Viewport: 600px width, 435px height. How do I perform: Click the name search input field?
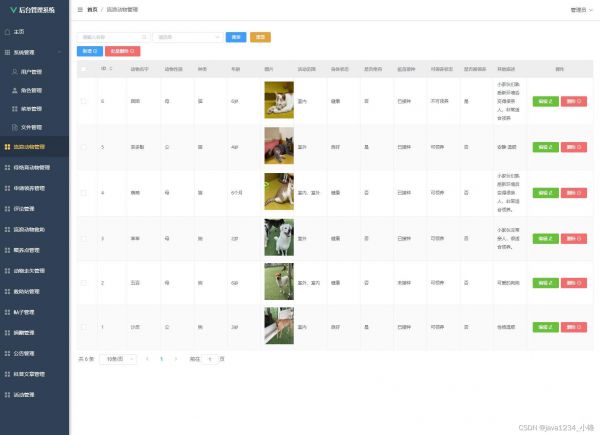tap(113, 37)
